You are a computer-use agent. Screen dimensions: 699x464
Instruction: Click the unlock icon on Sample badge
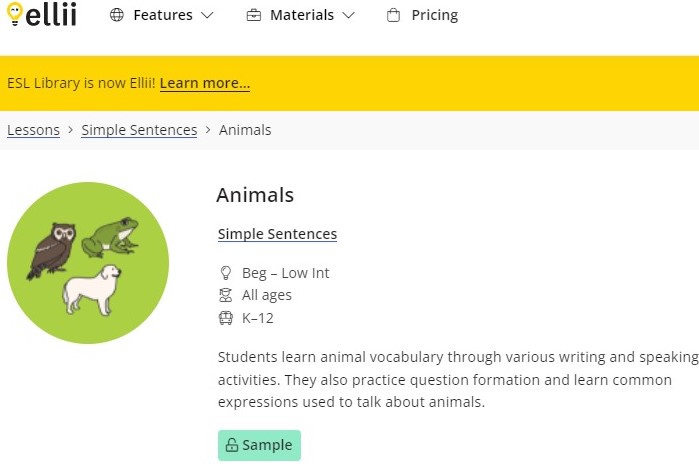pyautogui.click(x=232, y=445)
